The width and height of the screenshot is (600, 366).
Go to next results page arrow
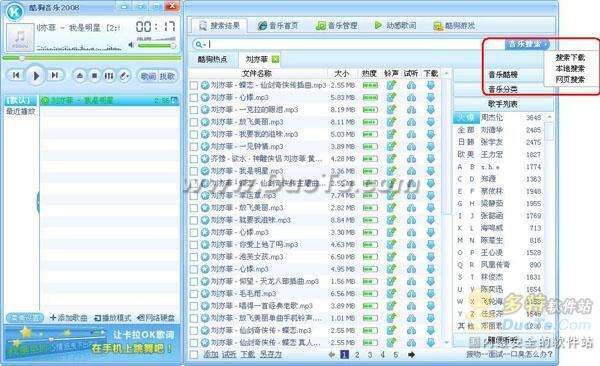pyautogui.click(x=411, y=355)
